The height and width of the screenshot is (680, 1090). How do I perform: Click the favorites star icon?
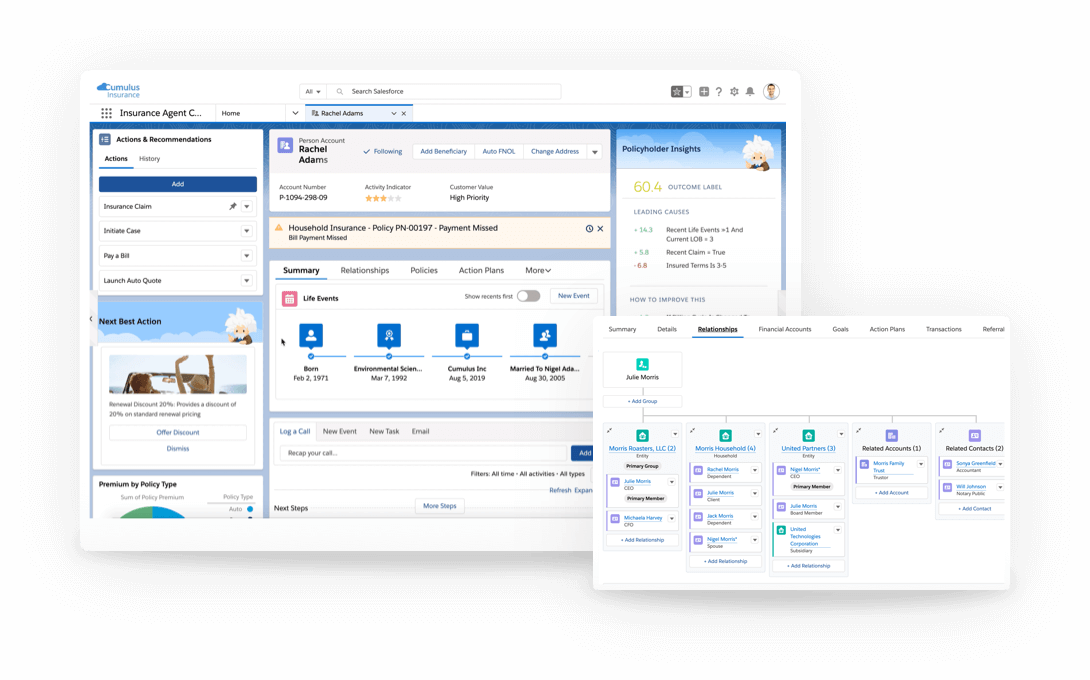(677, 91)
